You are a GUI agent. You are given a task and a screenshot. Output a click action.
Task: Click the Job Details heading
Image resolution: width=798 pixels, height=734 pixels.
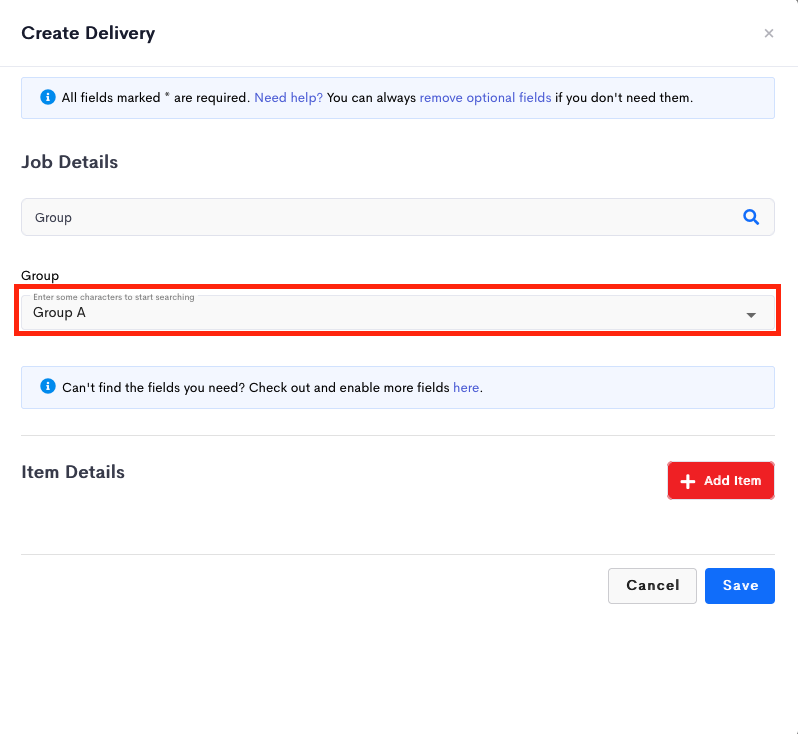click(70, 162)
